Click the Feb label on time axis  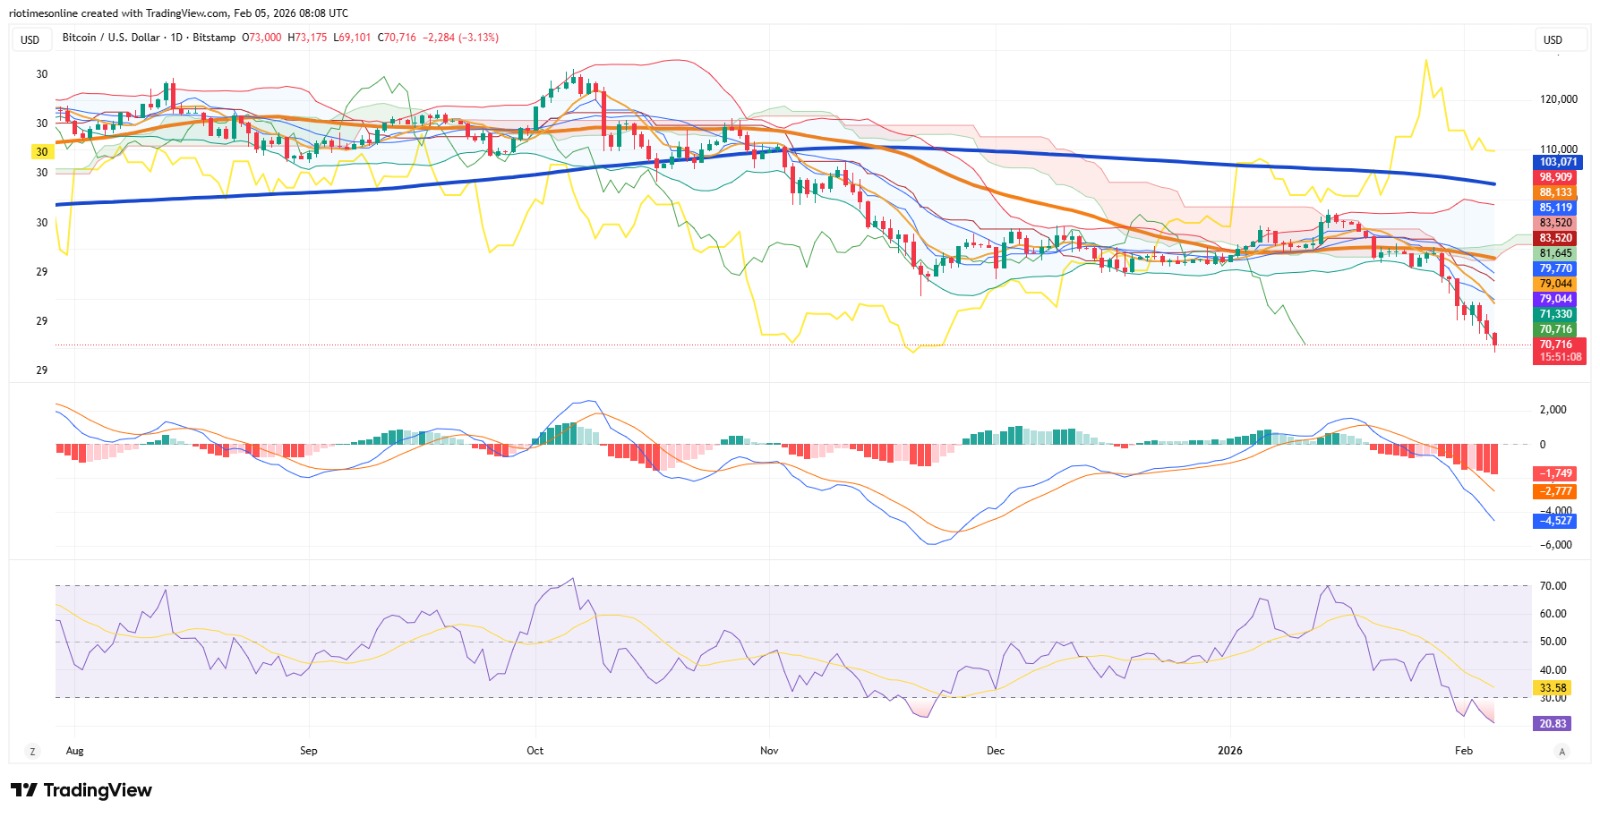tap(1464, 750)
